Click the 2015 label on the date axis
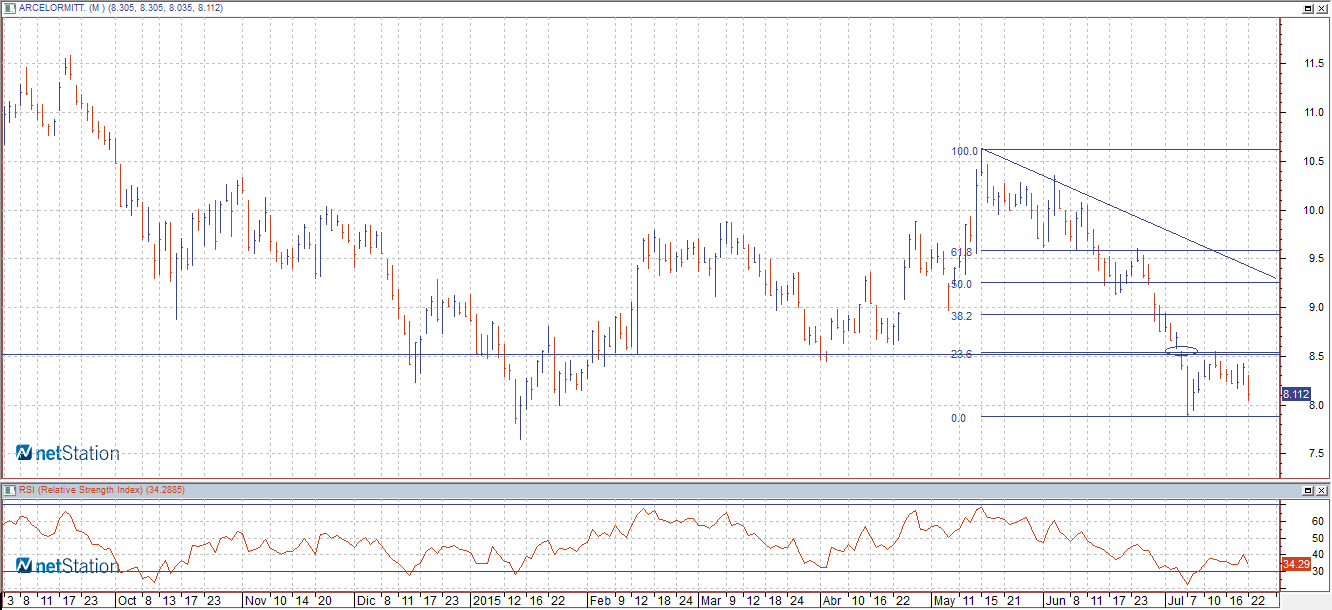This screenshot has height=610, width=1332. [486, 601]
